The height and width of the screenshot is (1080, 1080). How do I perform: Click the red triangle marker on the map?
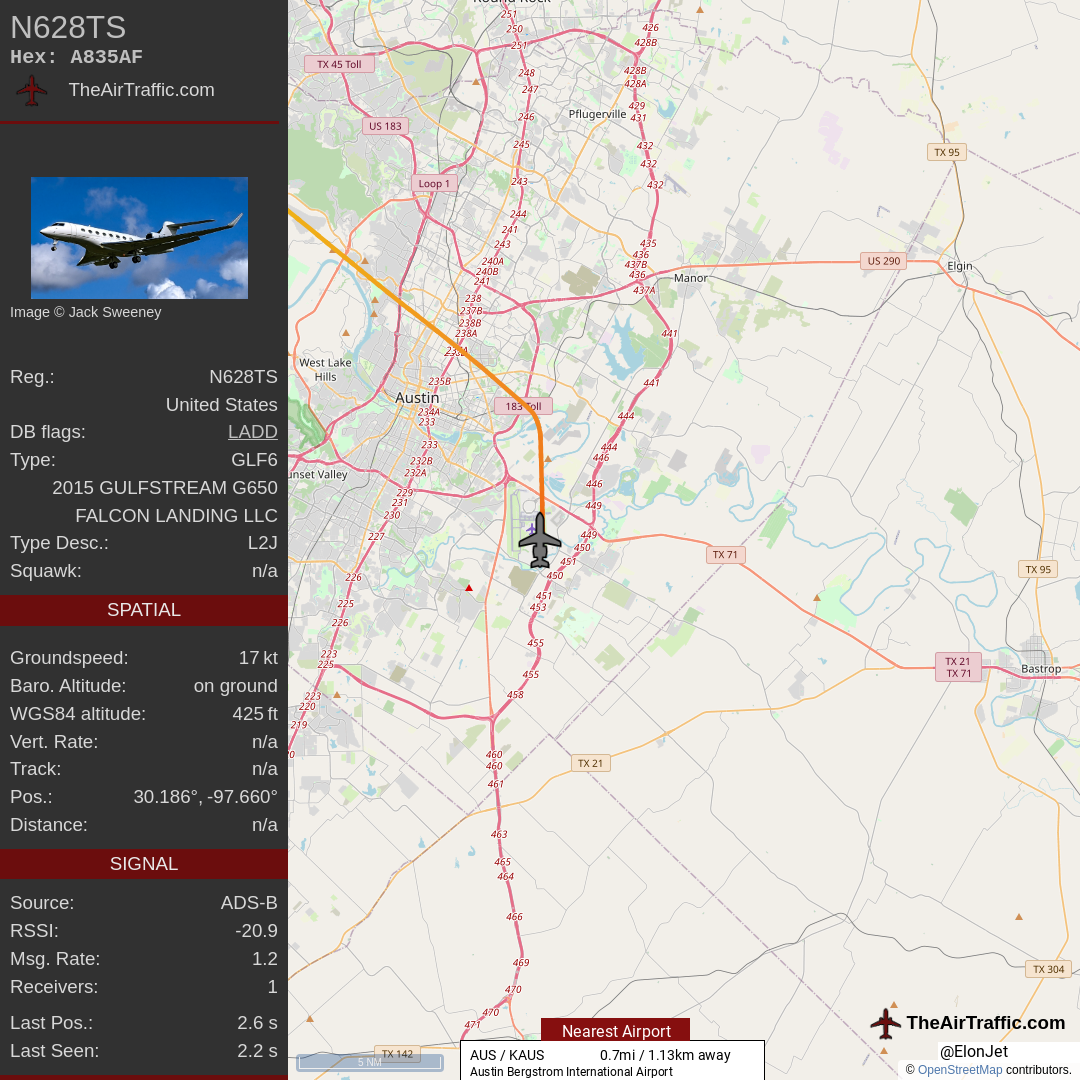click(469, 588)
